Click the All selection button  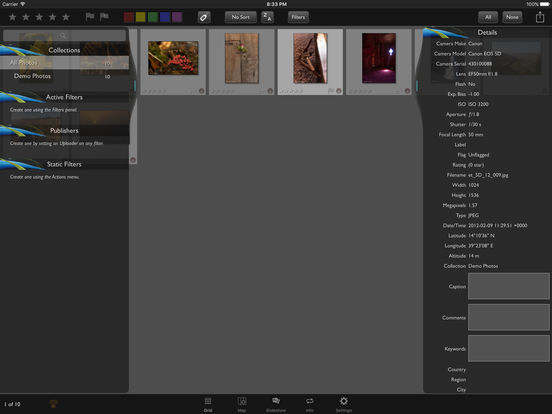point(488,17)
